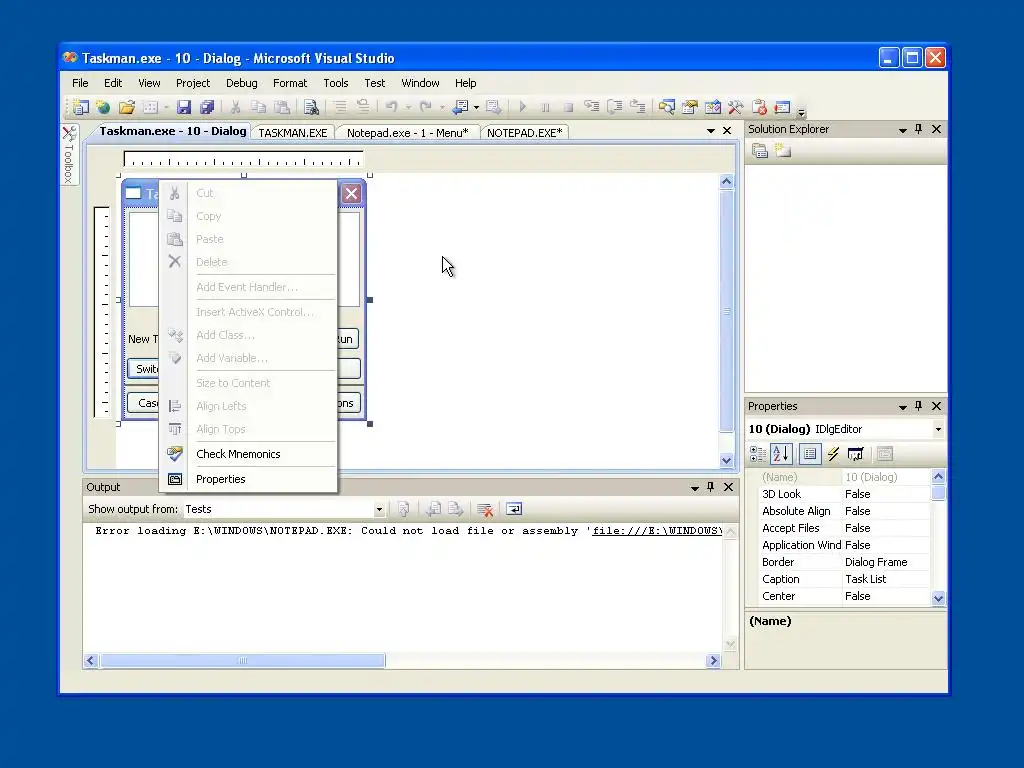Click the Redo arrow icon
The height and width of the screenshot is (768, 1024).
(426, 106)
